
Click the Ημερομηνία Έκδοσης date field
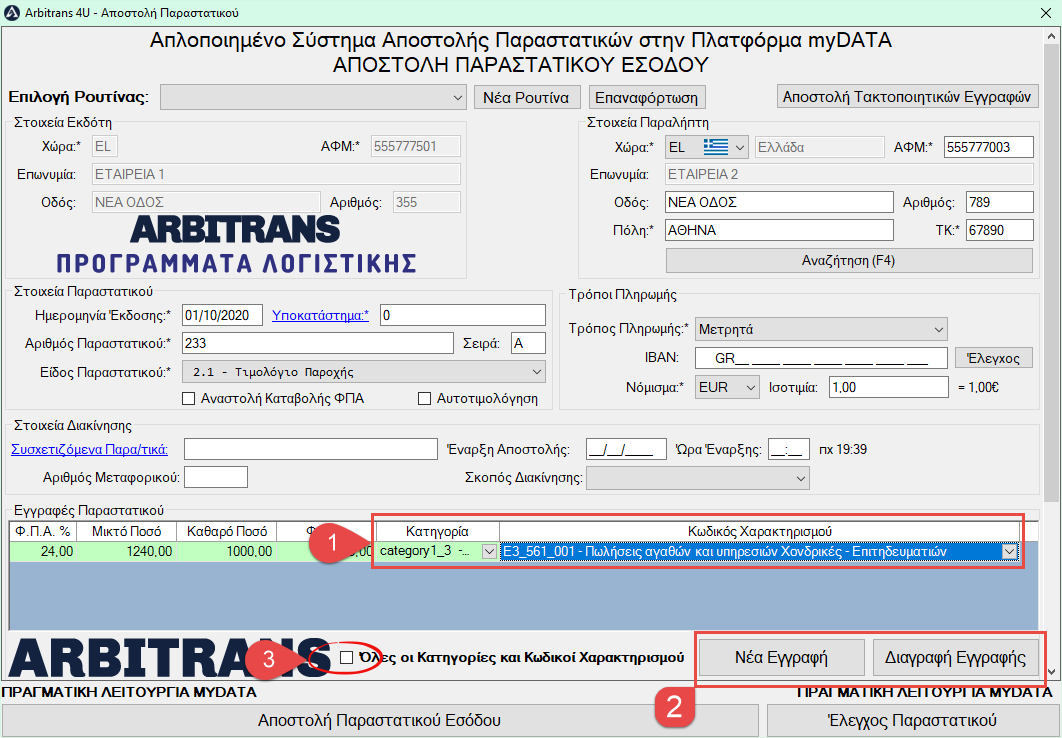pos(222,316)
